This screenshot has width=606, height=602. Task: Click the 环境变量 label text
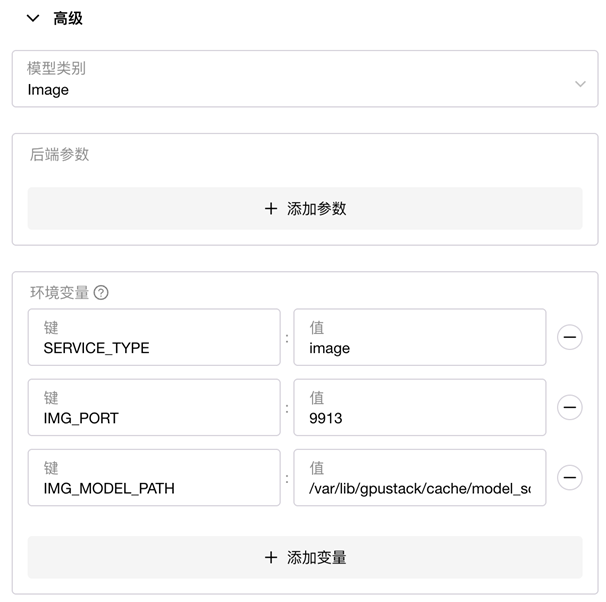(60, 292)
